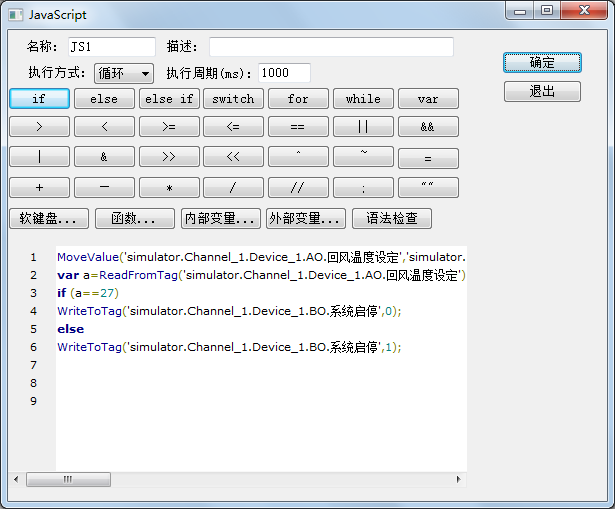
Task: Insert the >= operator
Action: tap(169, 127)
